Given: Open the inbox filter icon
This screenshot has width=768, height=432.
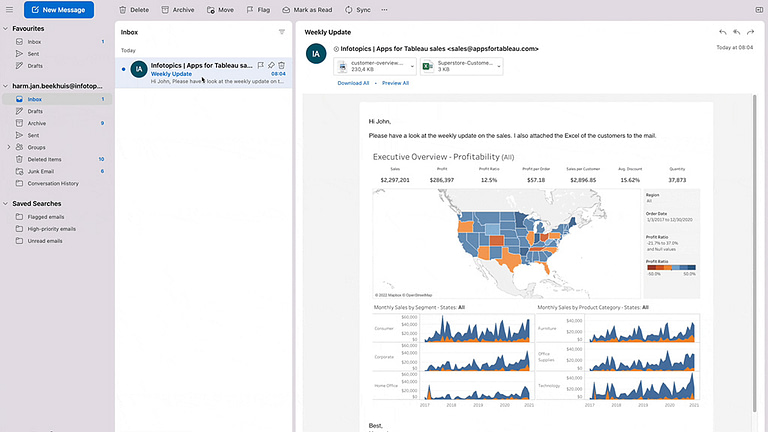Looking at the screenshot, I should (282, 32).
